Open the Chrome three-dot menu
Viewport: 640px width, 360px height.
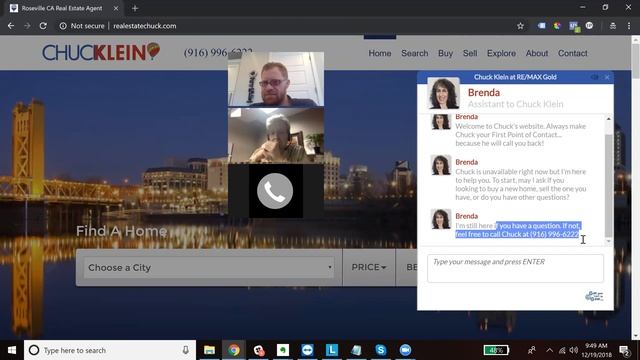(629, 26)
